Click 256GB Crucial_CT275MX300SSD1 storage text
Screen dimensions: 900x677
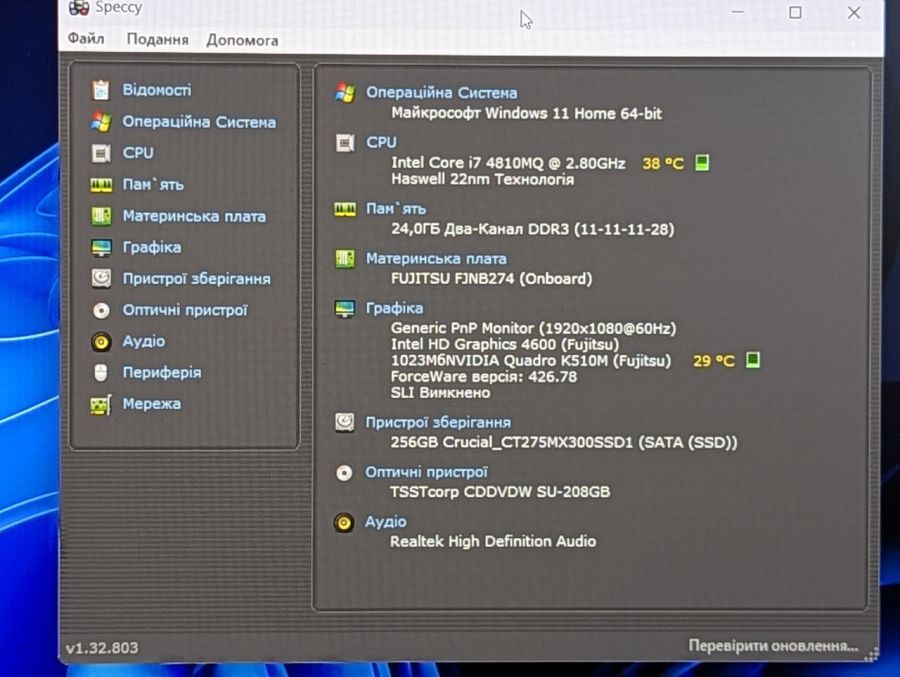point(564,442)
